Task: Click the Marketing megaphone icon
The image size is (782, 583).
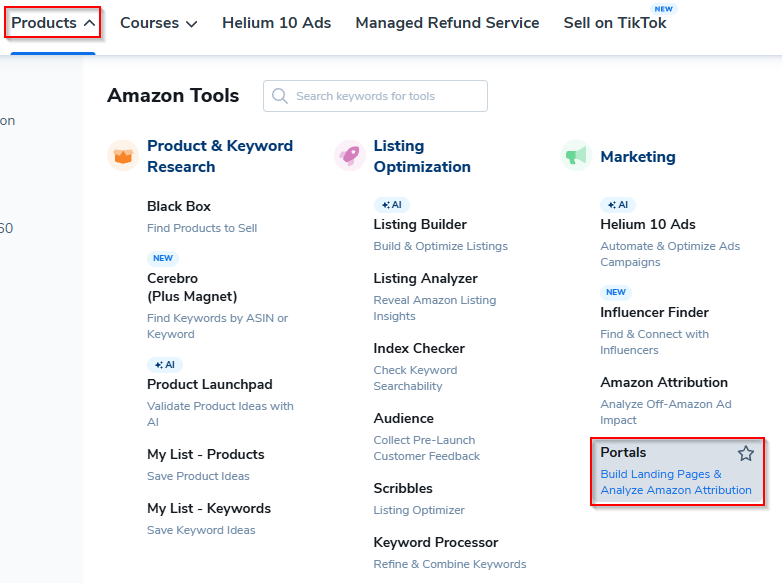Action: click(576, 156)
